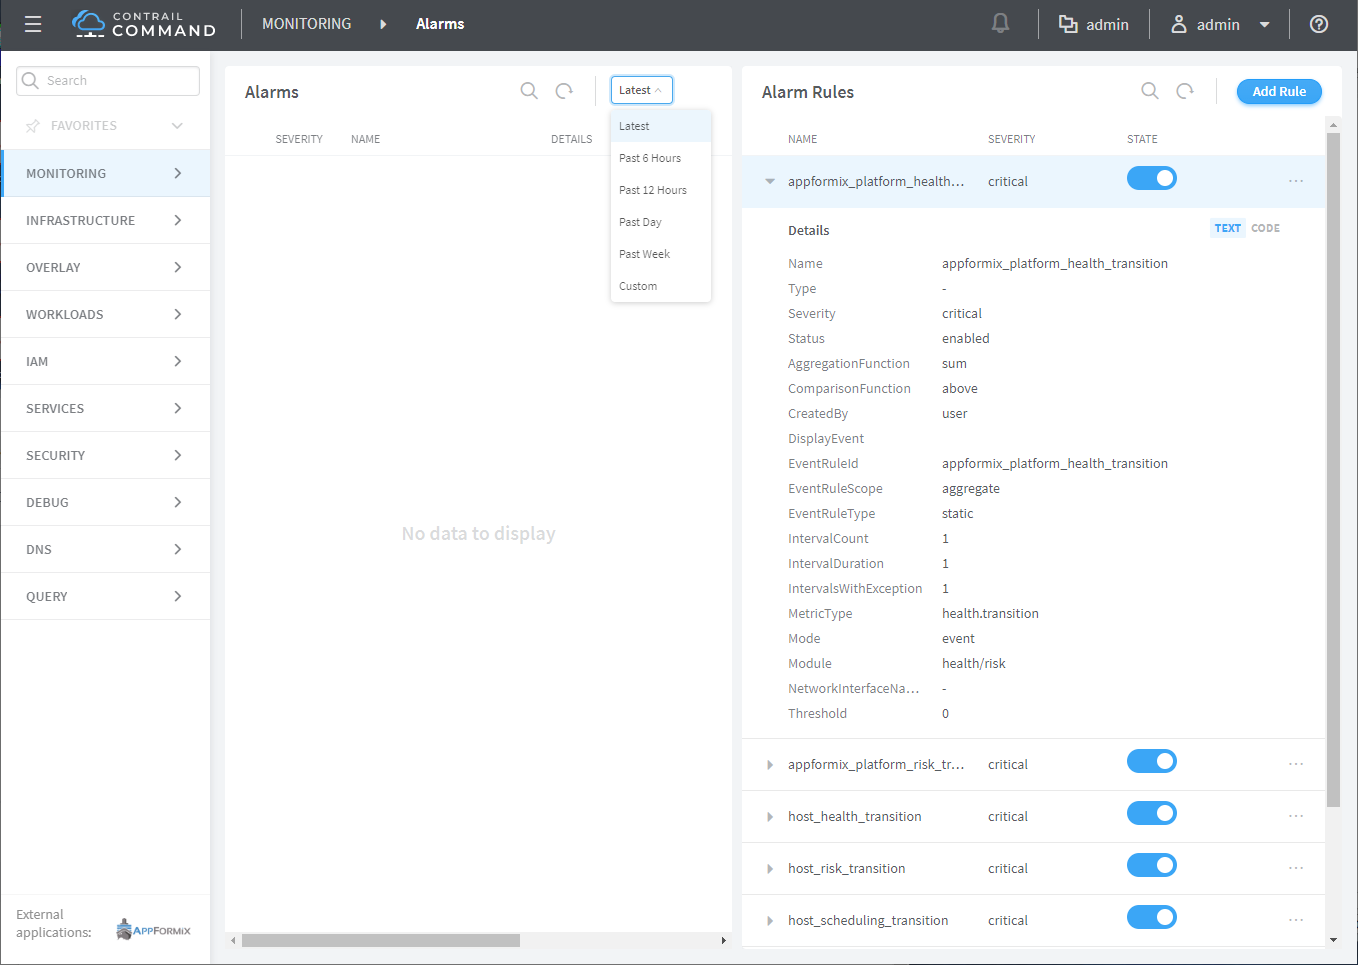Open the SERVICES sidebar section
Viewport: 1358px width, 965px height.
click(x=105, y=408)
